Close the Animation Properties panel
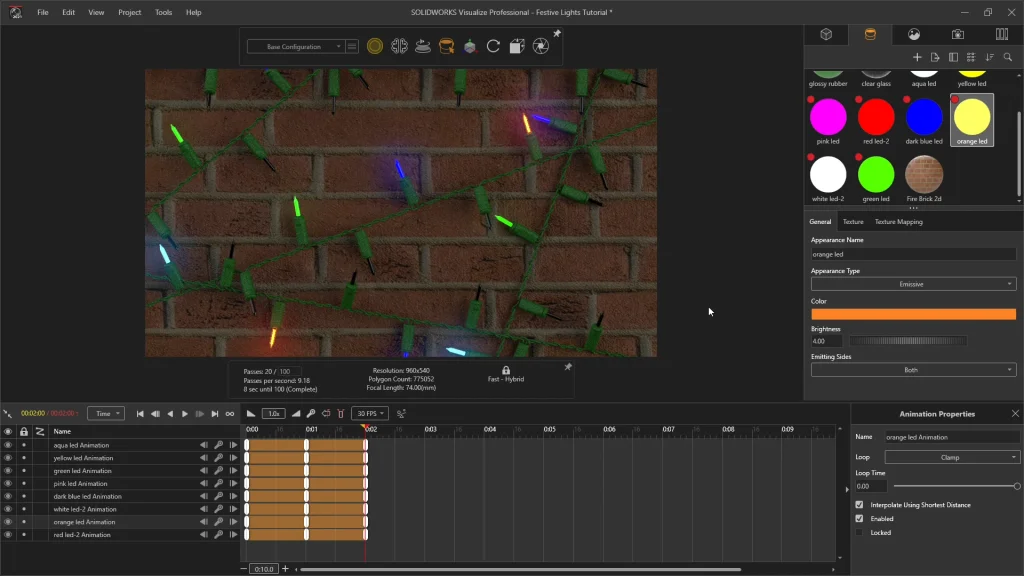Screen dimensions: 1024x576 1015,414
